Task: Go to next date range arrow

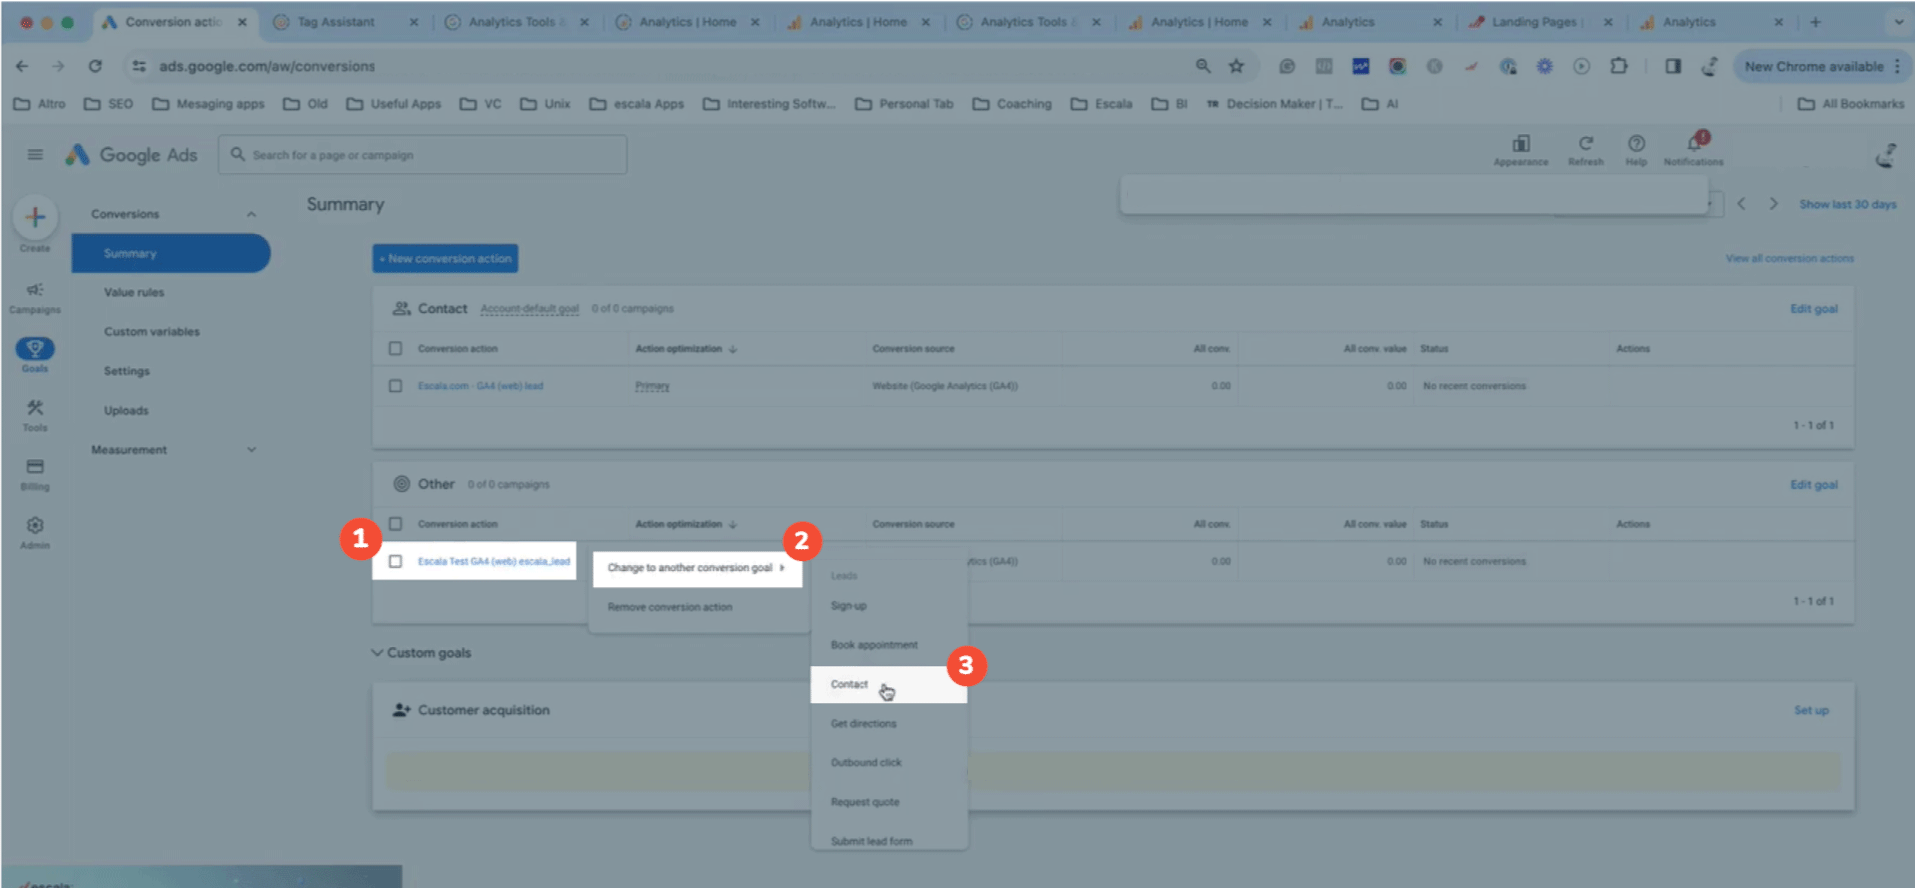Action: click(1774, 204)
